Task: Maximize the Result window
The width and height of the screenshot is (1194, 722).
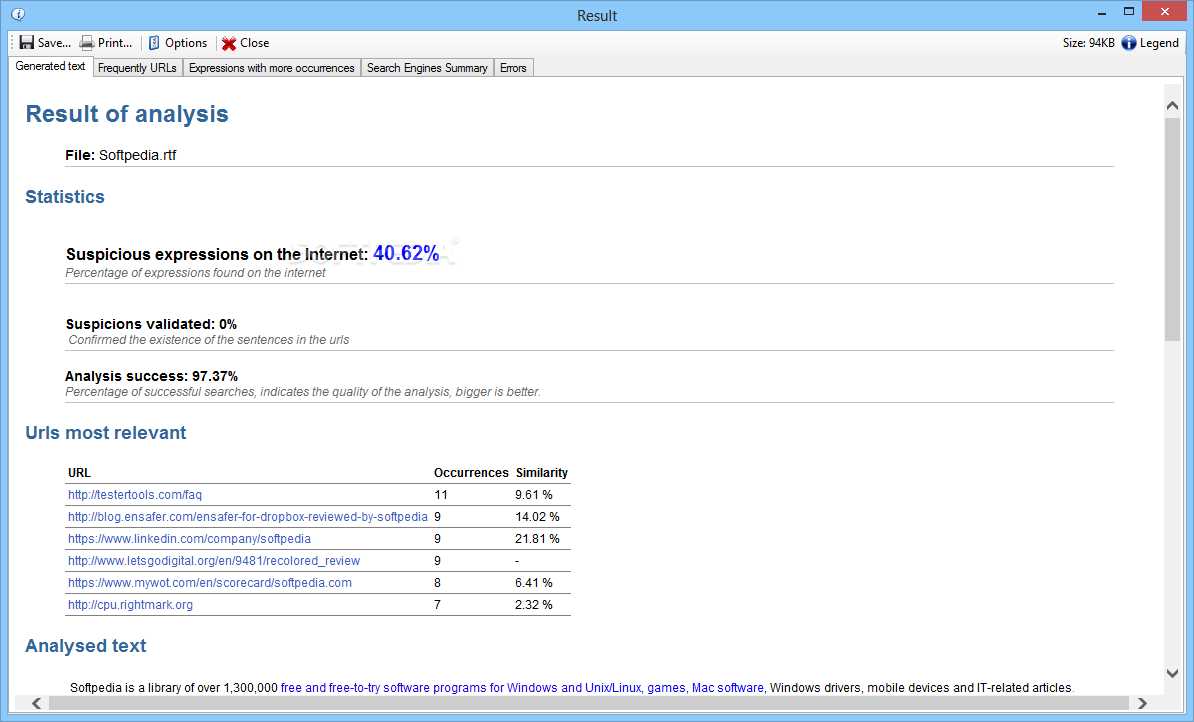Action: point(1129,11)
